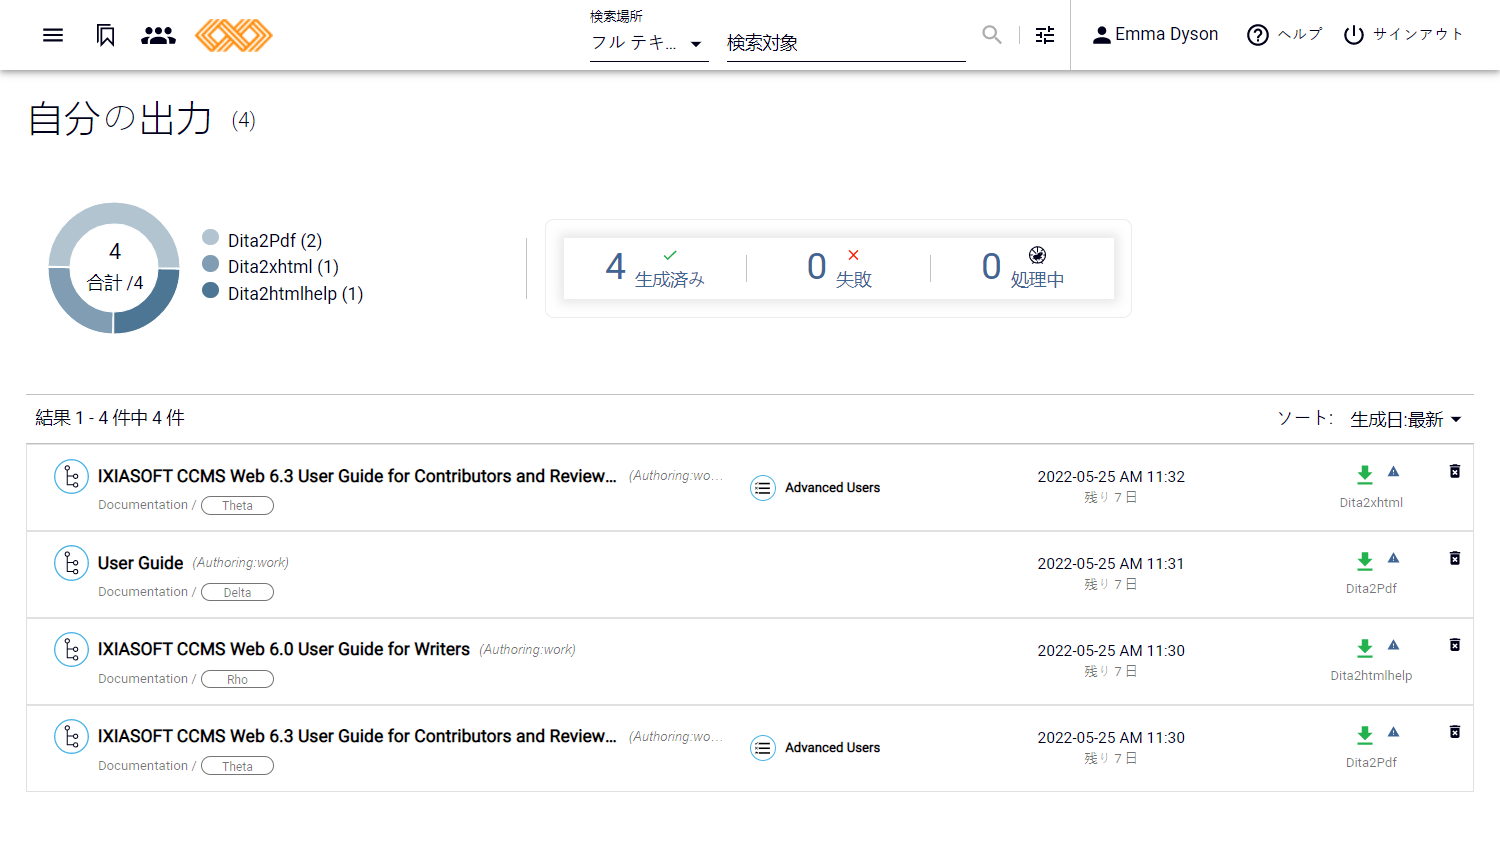Click map icon of 11:30 Contributors guide
Screen dimensions: 1500x850
[x=71, y=737]
